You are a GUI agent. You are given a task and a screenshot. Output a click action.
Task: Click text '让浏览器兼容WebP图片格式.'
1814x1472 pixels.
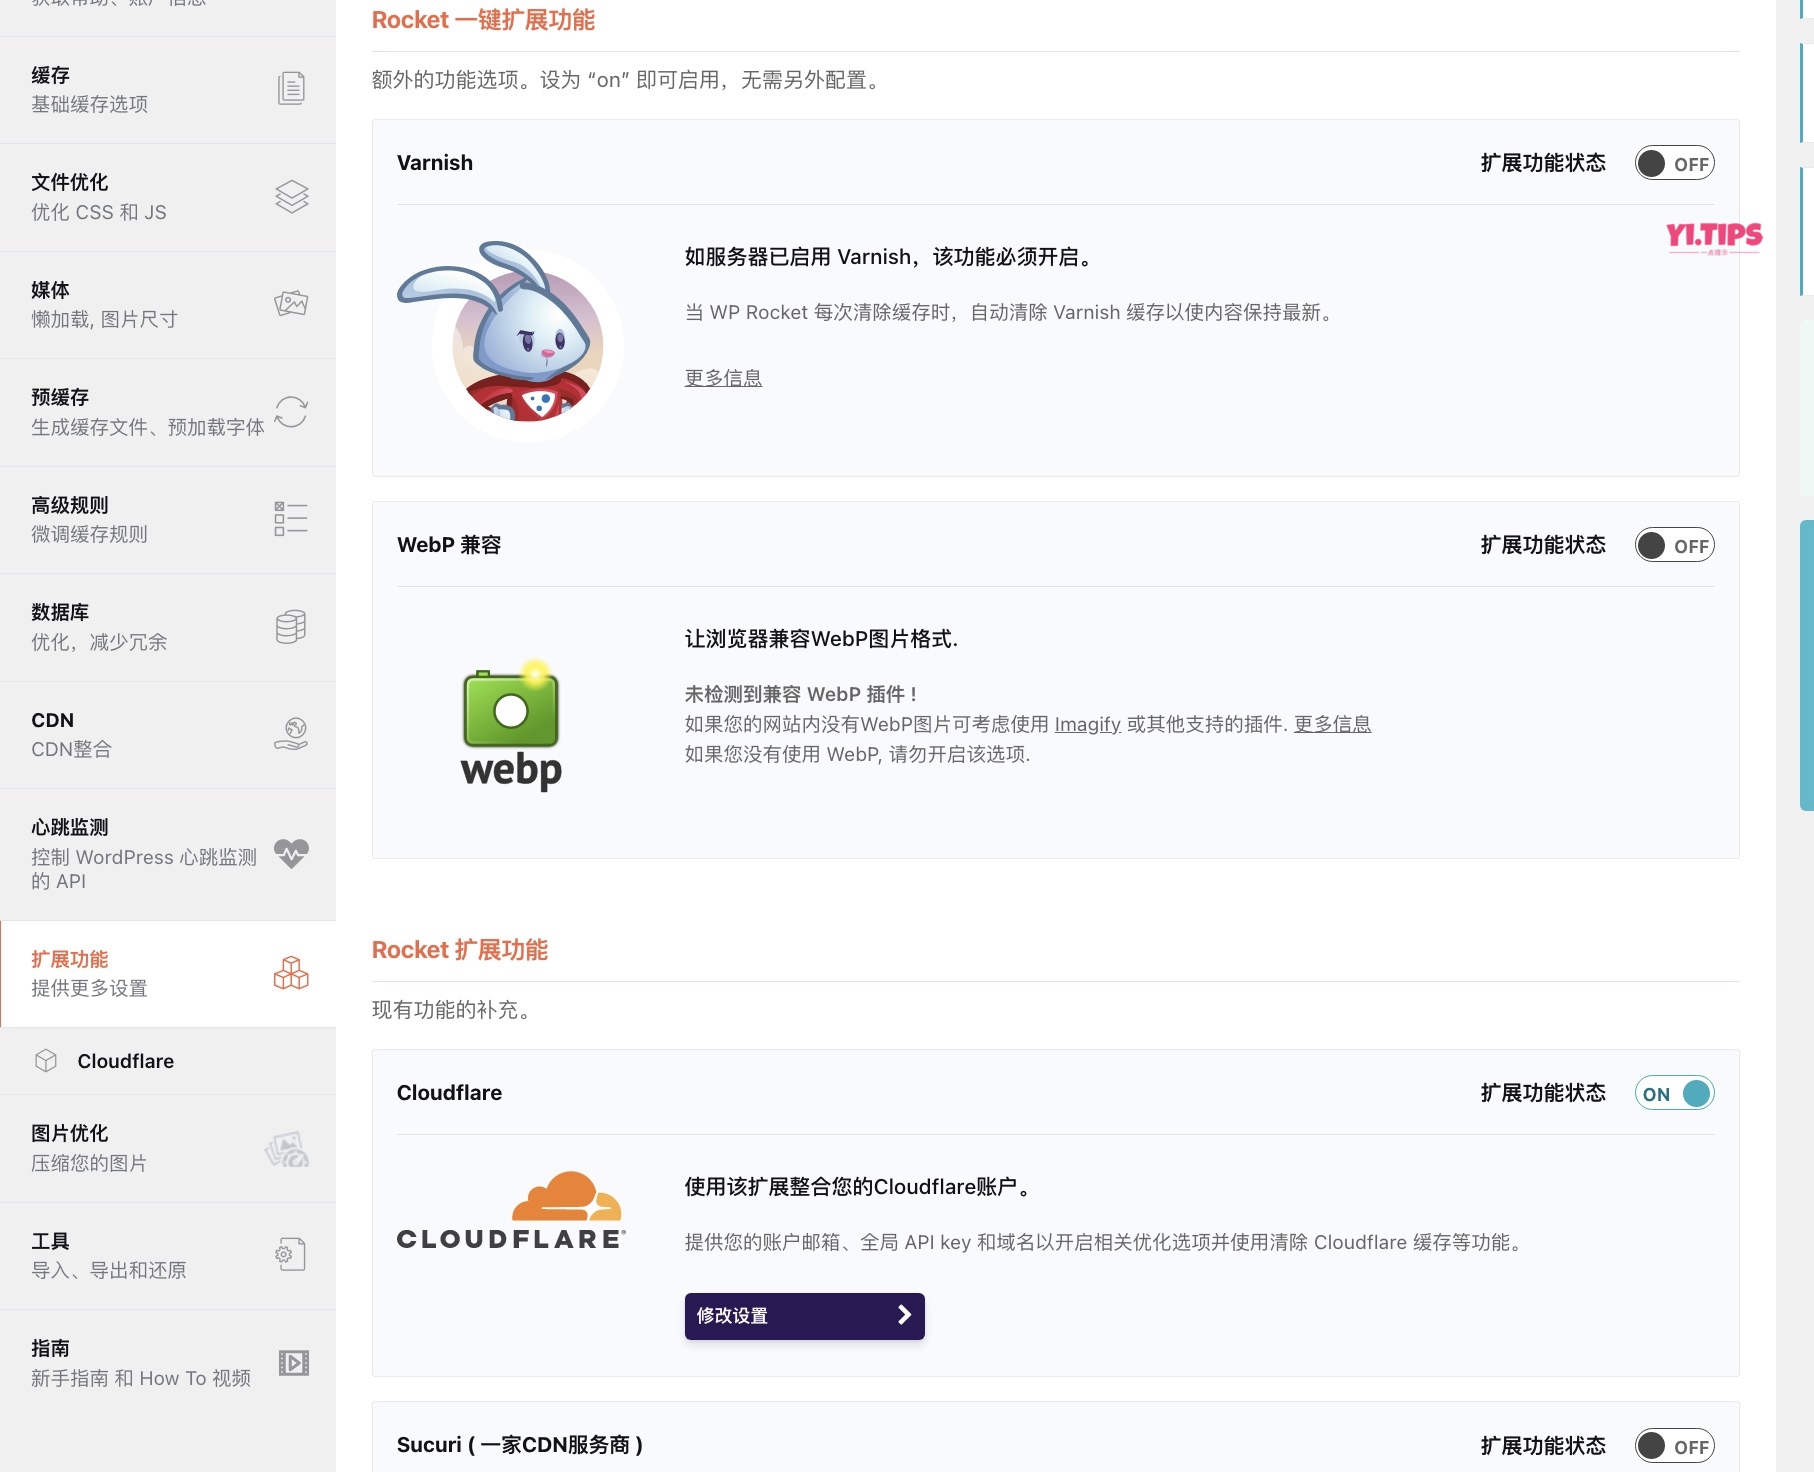[x=821, y=639]
